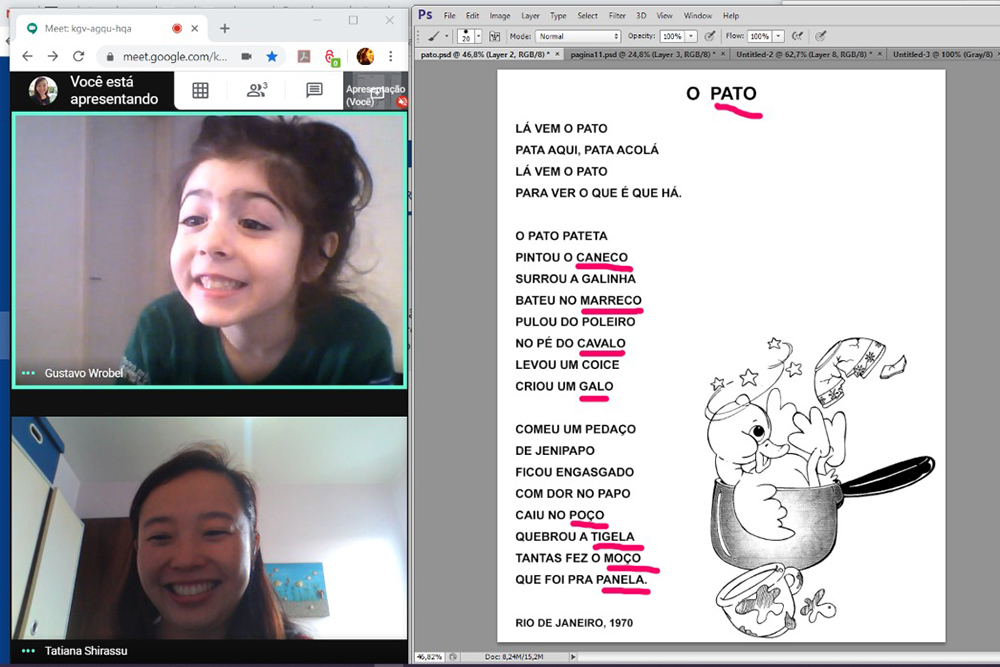The width and height of the screenshot is (1000, 667).
Task: Close the pagina11.psd document tab
Action: tap(723, 54)
